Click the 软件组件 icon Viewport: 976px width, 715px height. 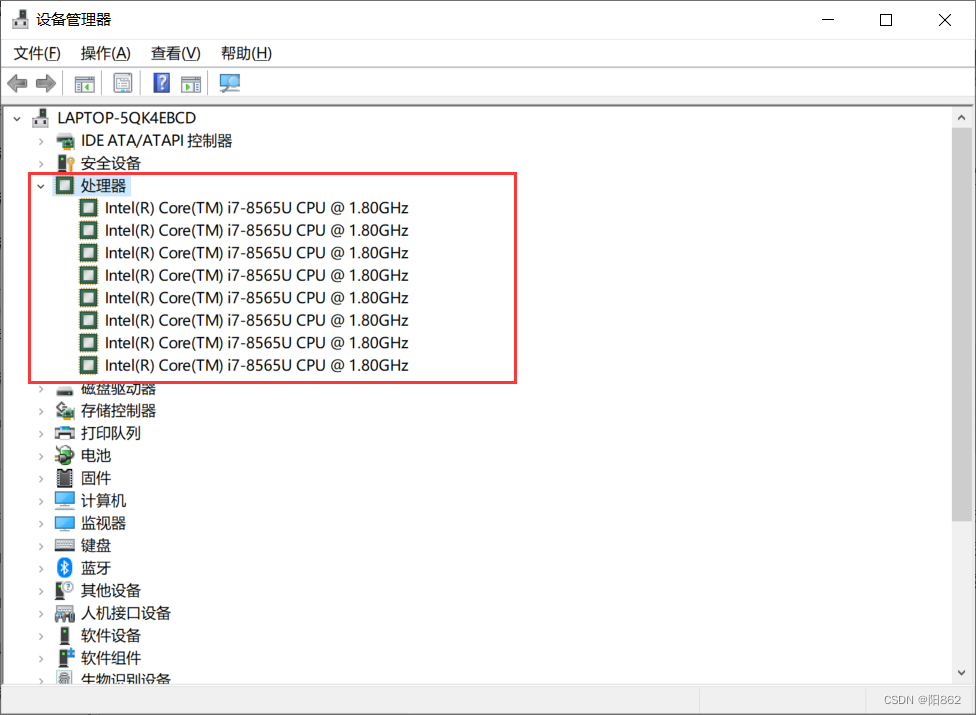pos(65,658)
